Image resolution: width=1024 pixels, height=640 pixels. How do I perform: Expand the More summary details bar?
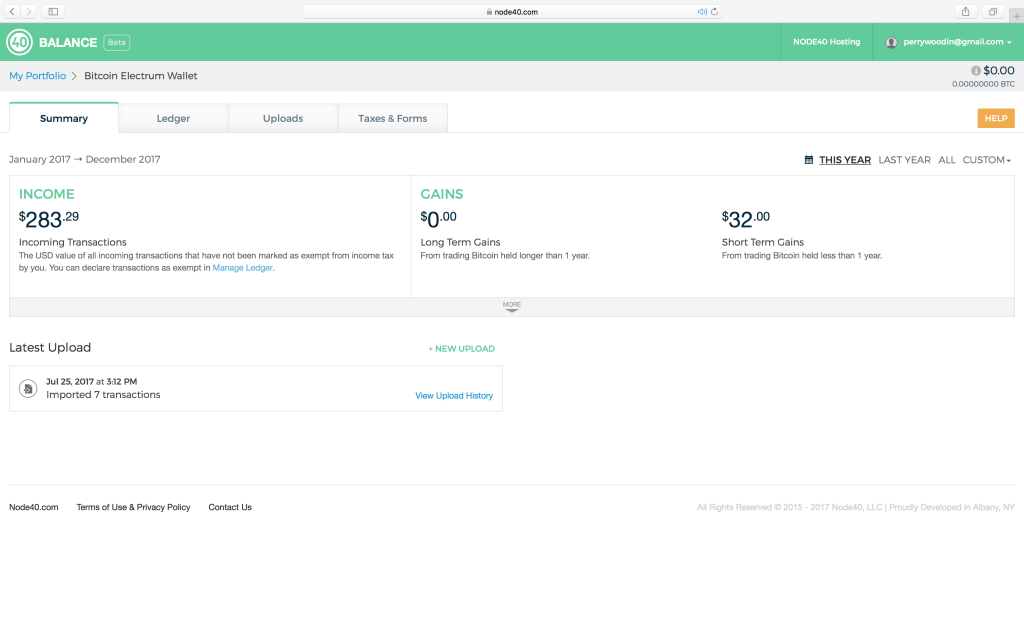tap(512, 307)
